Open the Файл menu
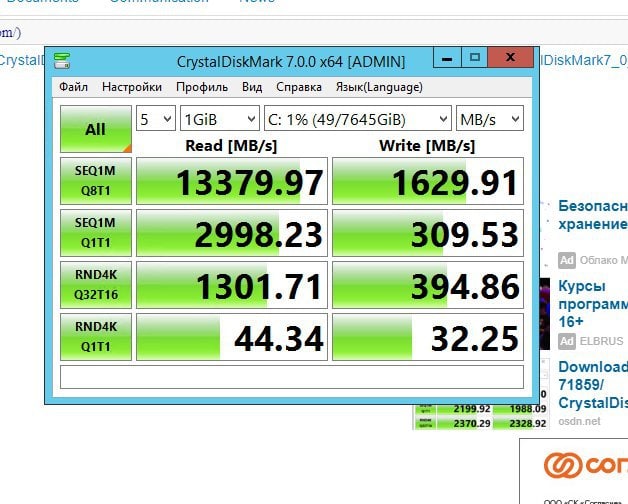The image size is (628, 504). point(73,87)
